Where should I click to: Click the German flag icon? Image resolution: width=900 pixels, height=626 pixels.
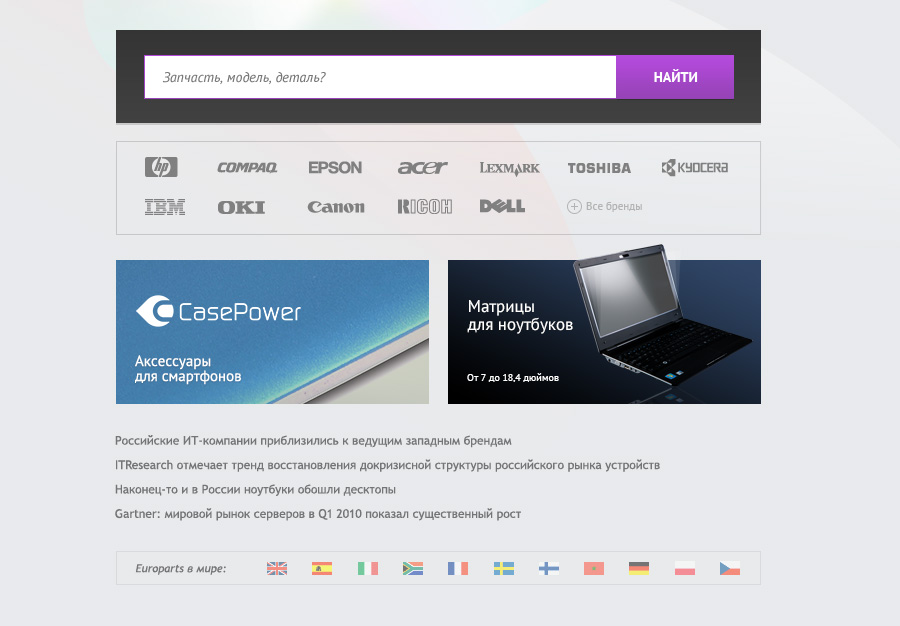(639, 568)
